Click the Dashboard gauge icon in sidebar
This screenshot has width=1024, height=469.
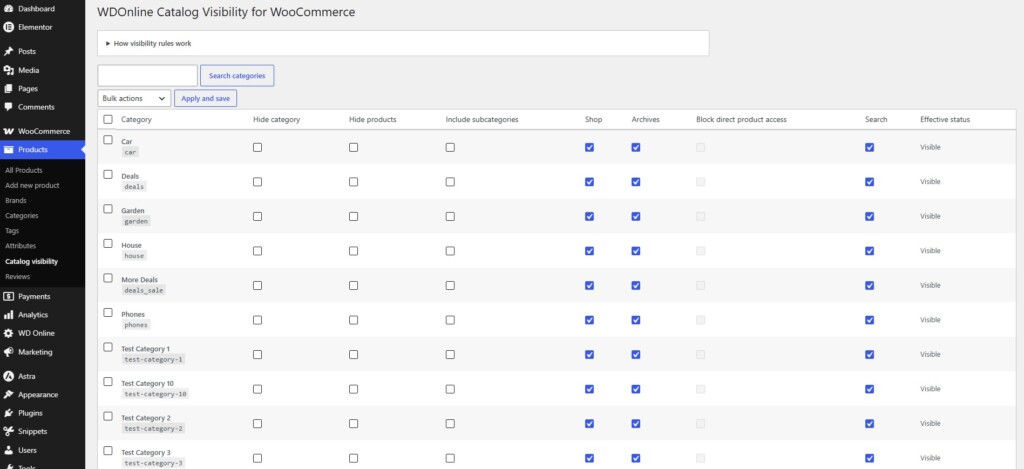pyautogui.click(x=8, y=9)
